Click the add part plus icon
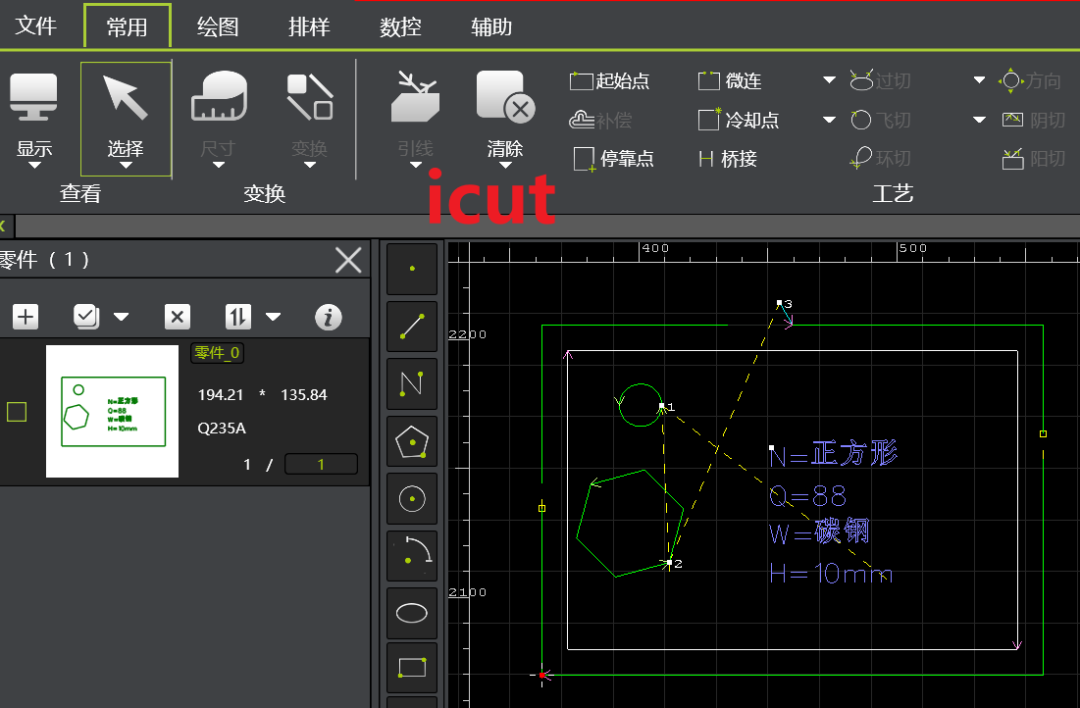This screenshot has height=708, width=1080. (25, 317)
